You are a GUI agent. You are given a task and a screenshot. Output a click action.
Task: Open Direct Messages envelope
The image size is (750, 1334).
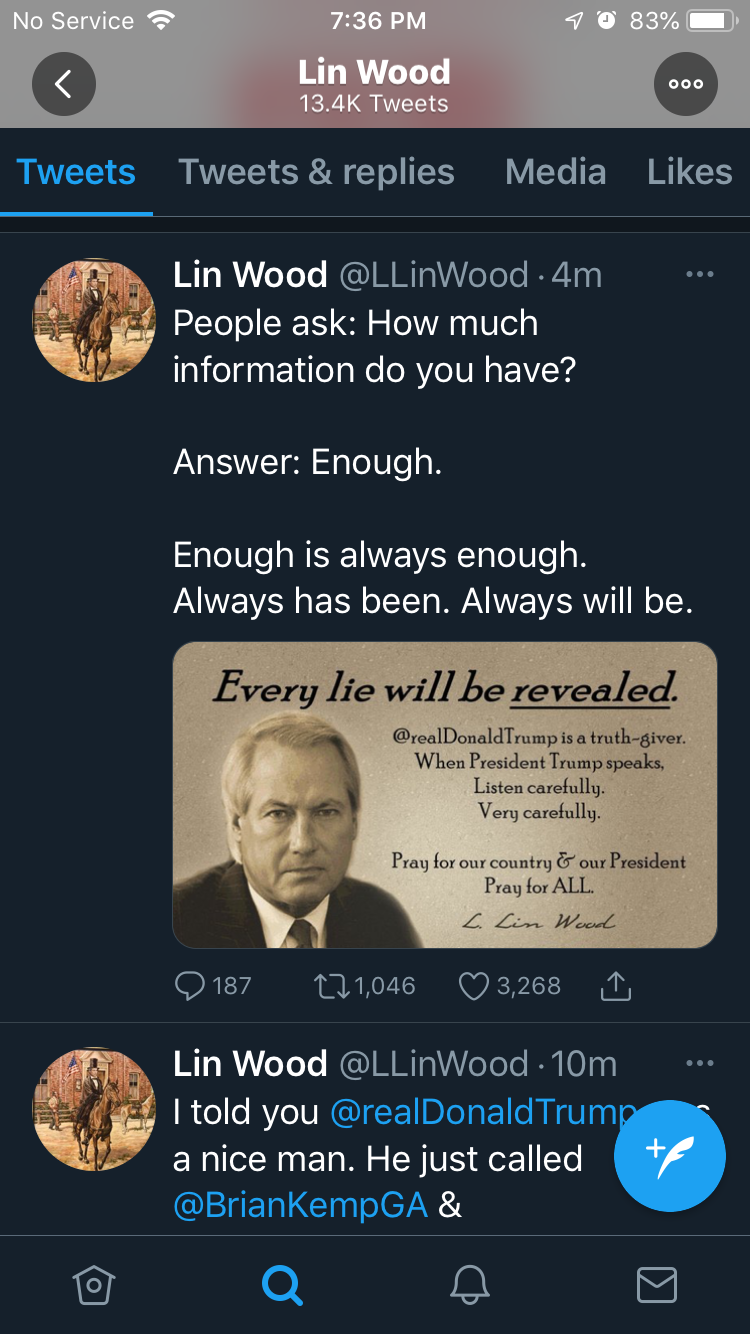tap(656, 1284)
